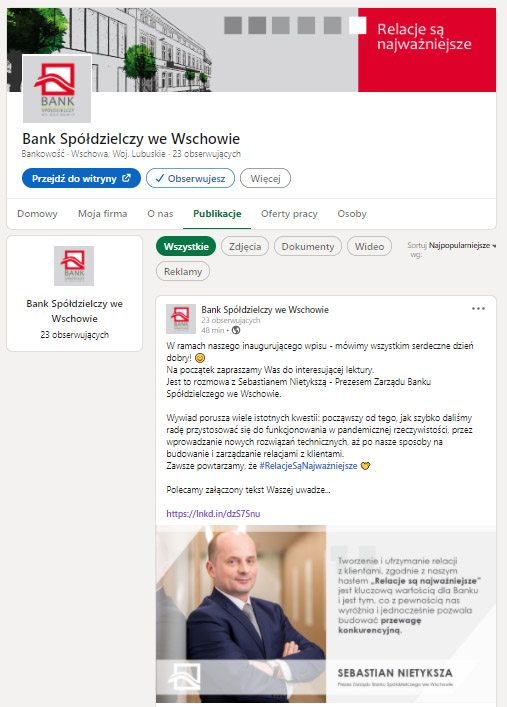This screenshot has width=507, height=707.
Task: Click the bank logo on the profile header
Action: [x=57, y=88]
